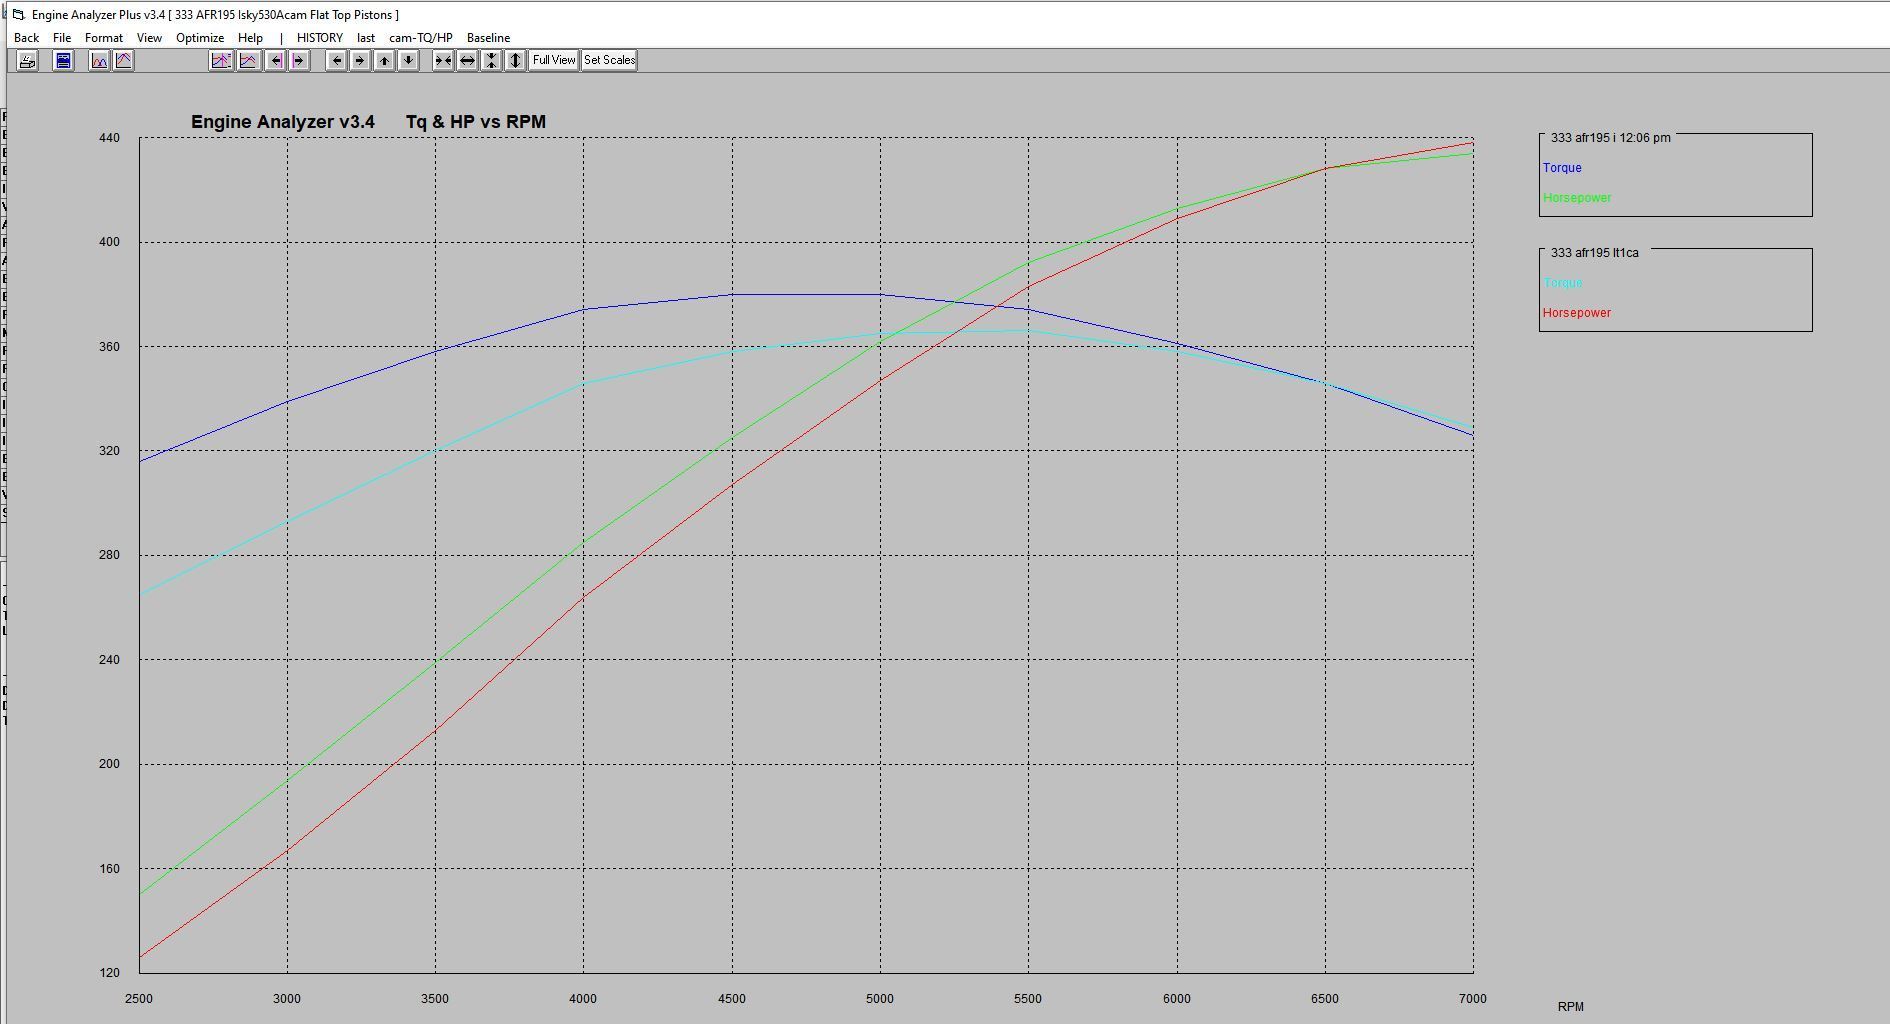Open the Format menu

(x=103, y=37)
